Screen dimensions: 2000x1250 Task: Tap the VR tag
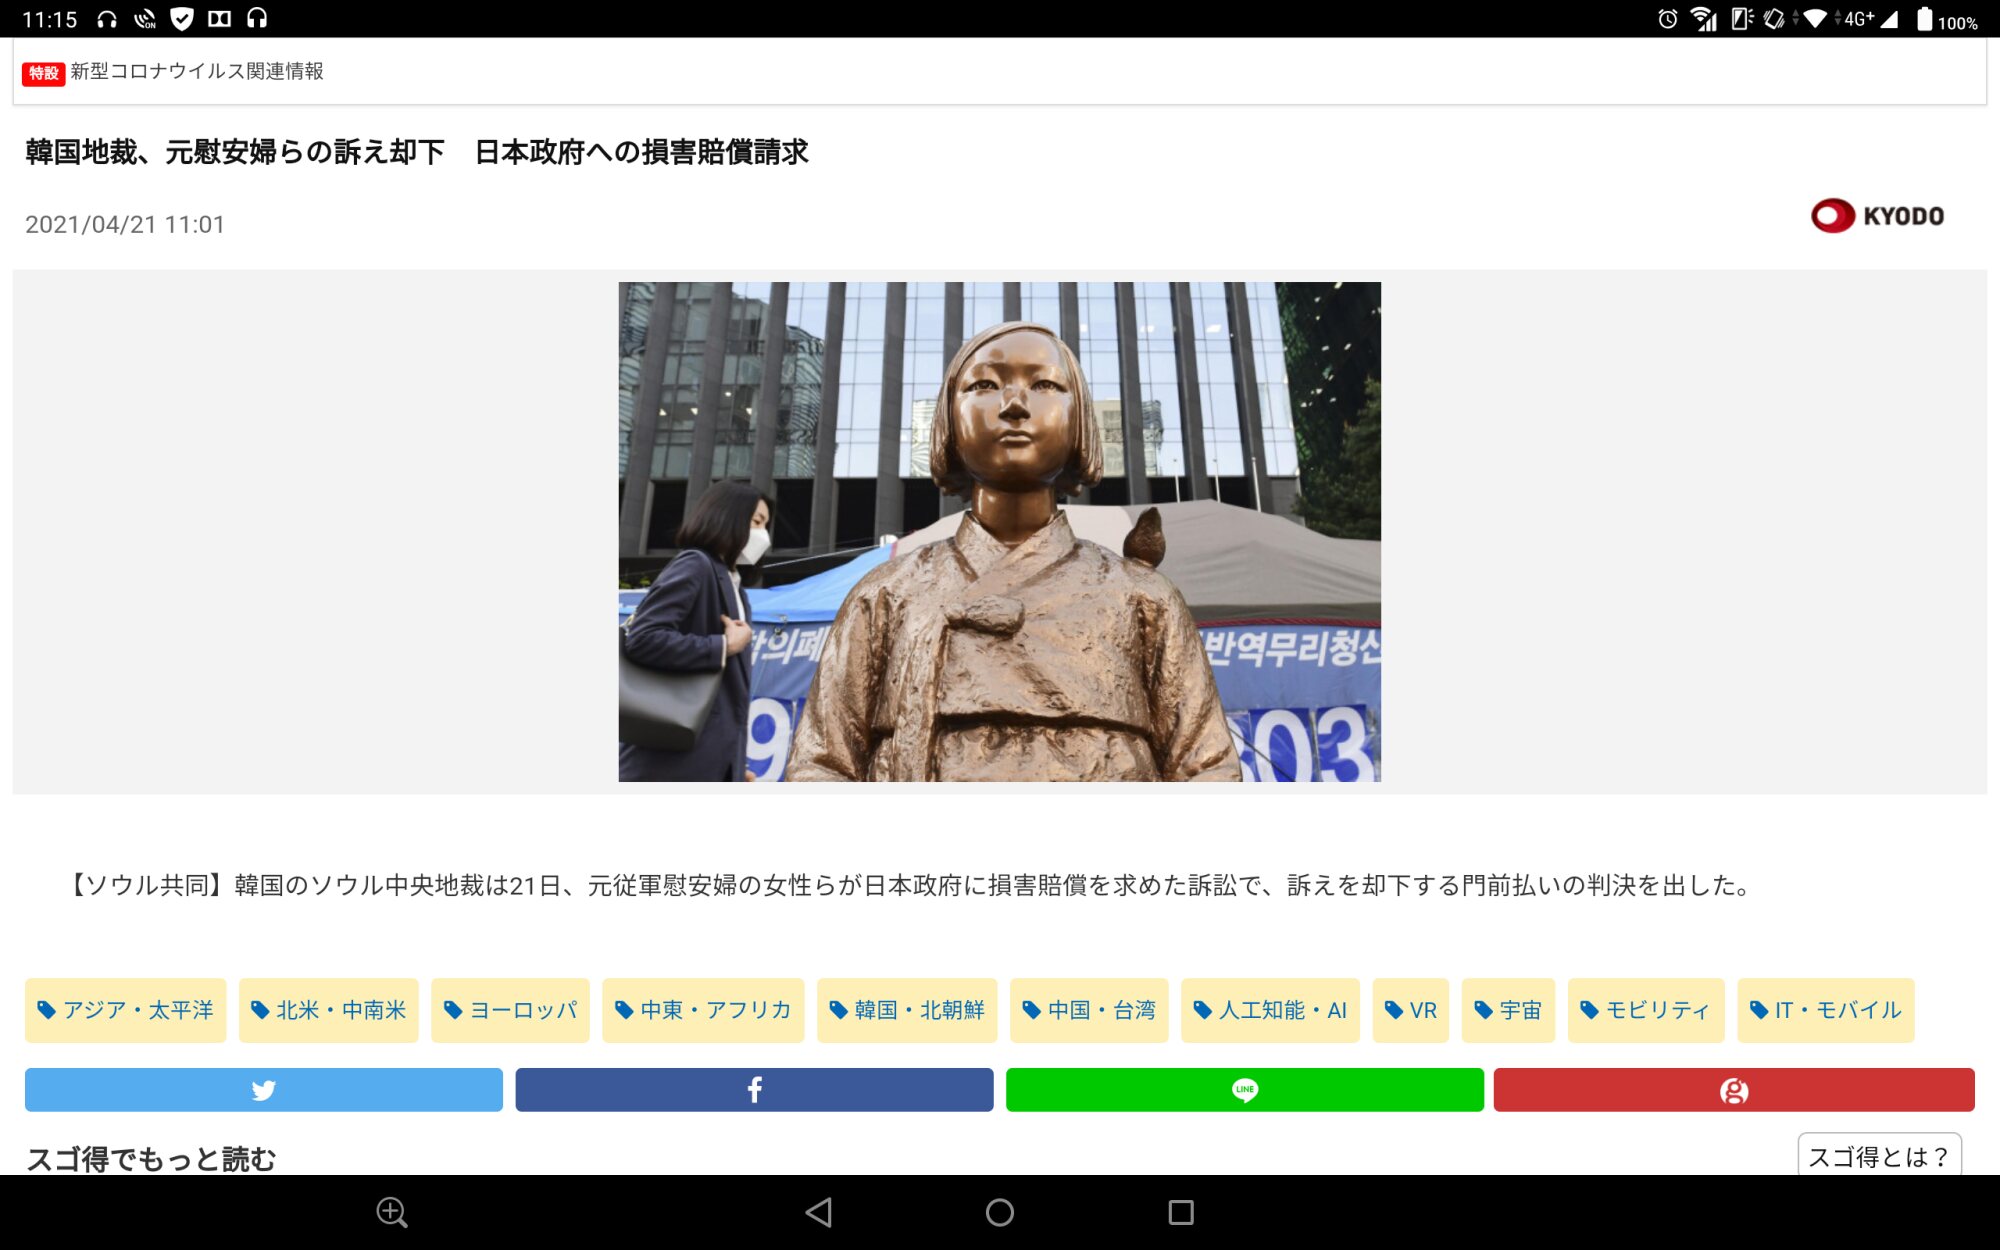coord(1410,1010)
